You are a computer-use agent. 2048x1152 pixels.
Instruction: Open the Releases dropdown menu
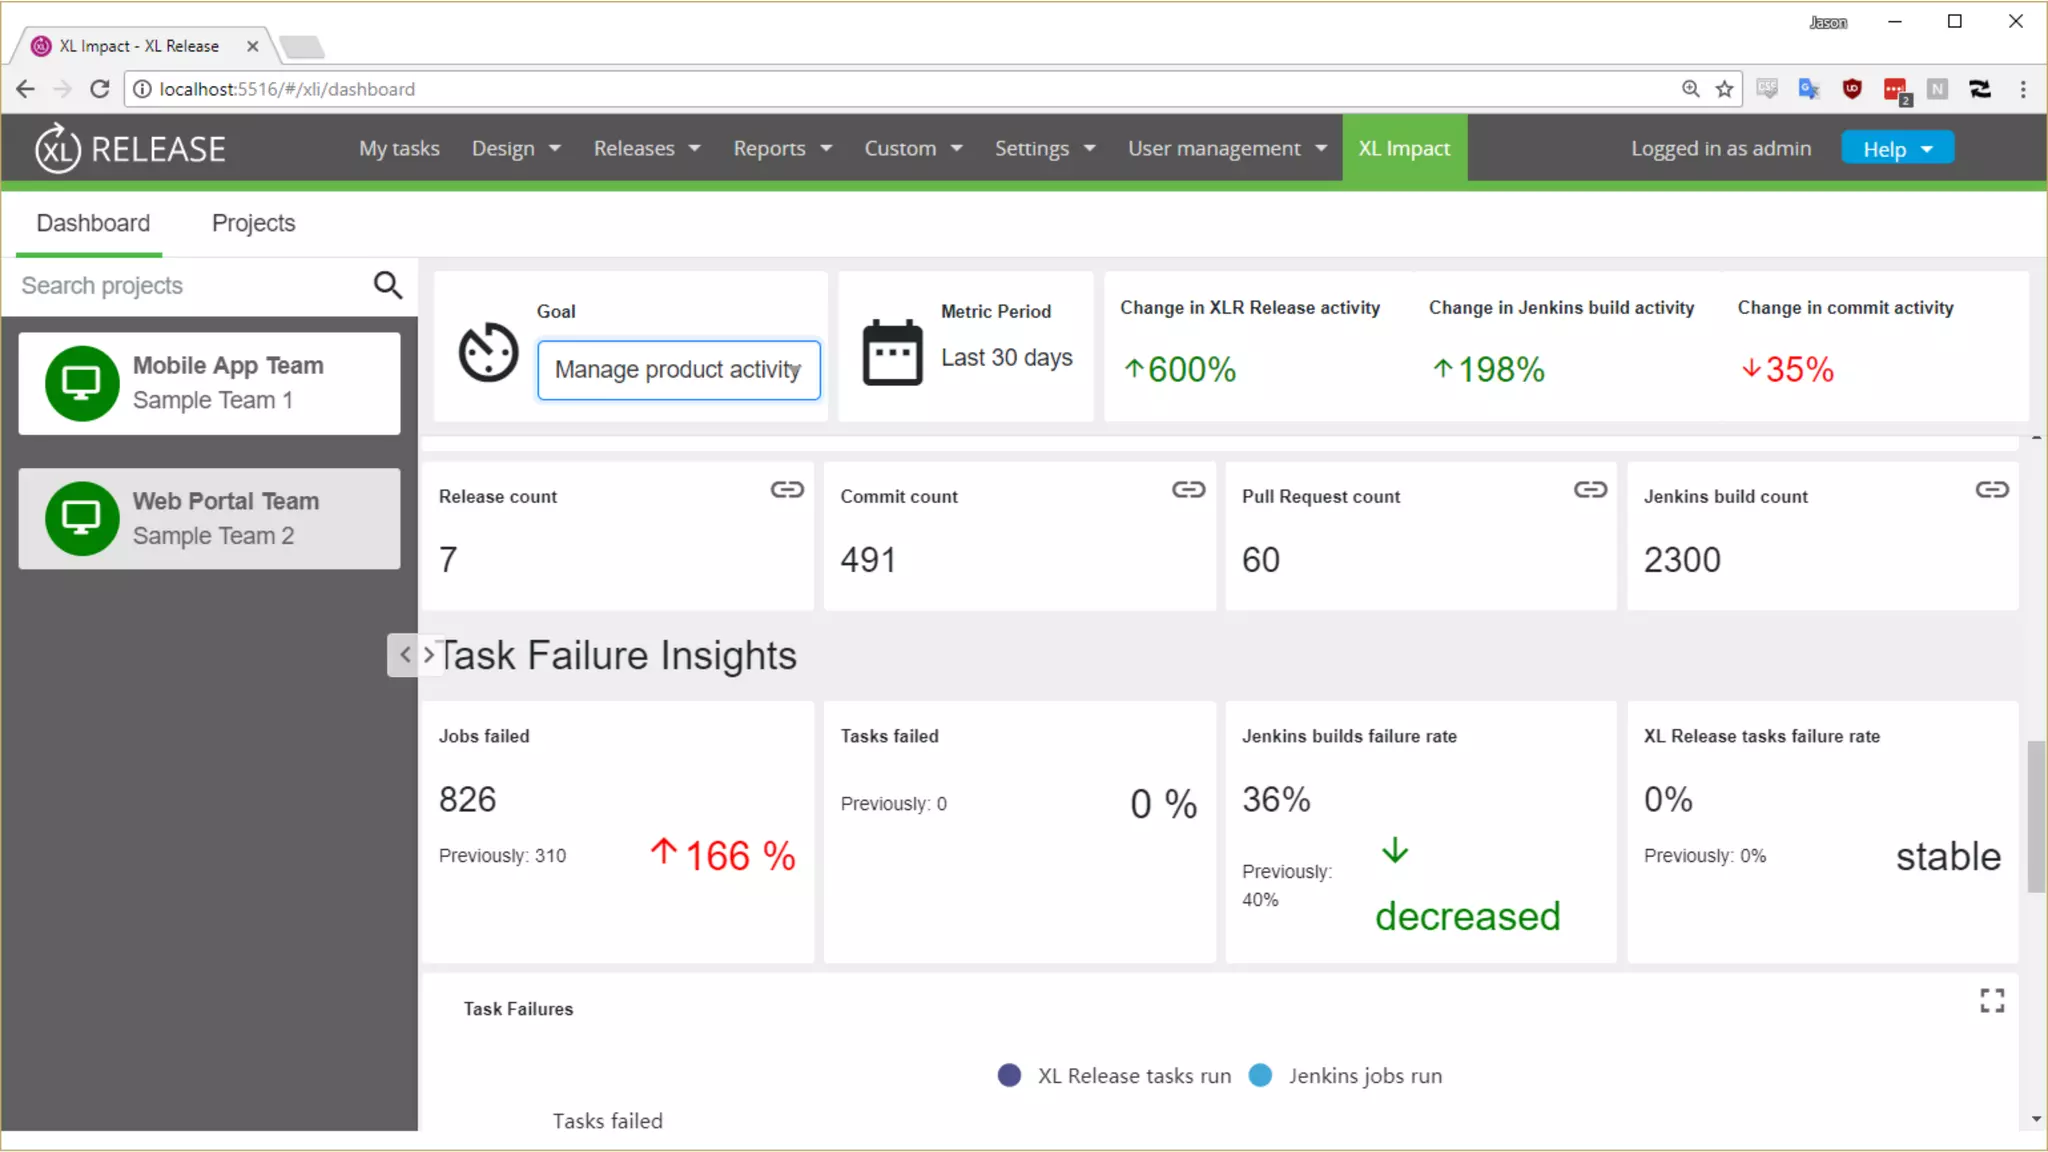(x=646, y=149)
